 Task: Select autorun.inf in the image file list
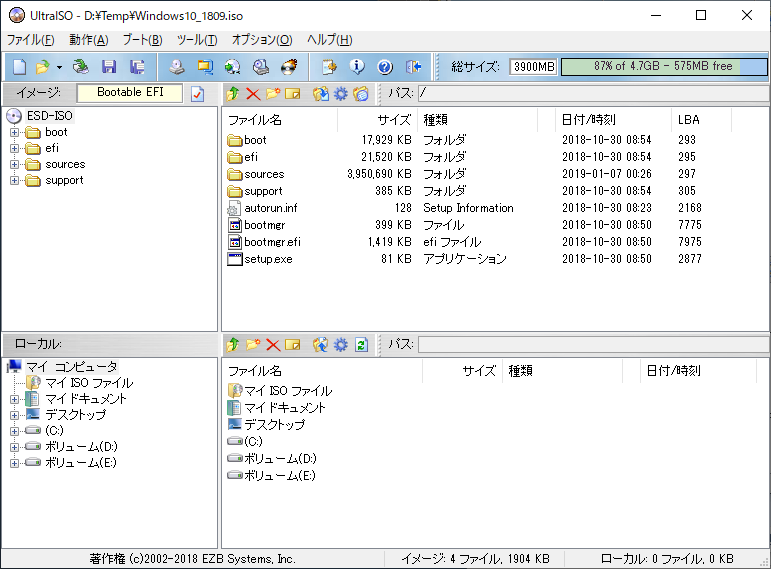click(271, 208)
